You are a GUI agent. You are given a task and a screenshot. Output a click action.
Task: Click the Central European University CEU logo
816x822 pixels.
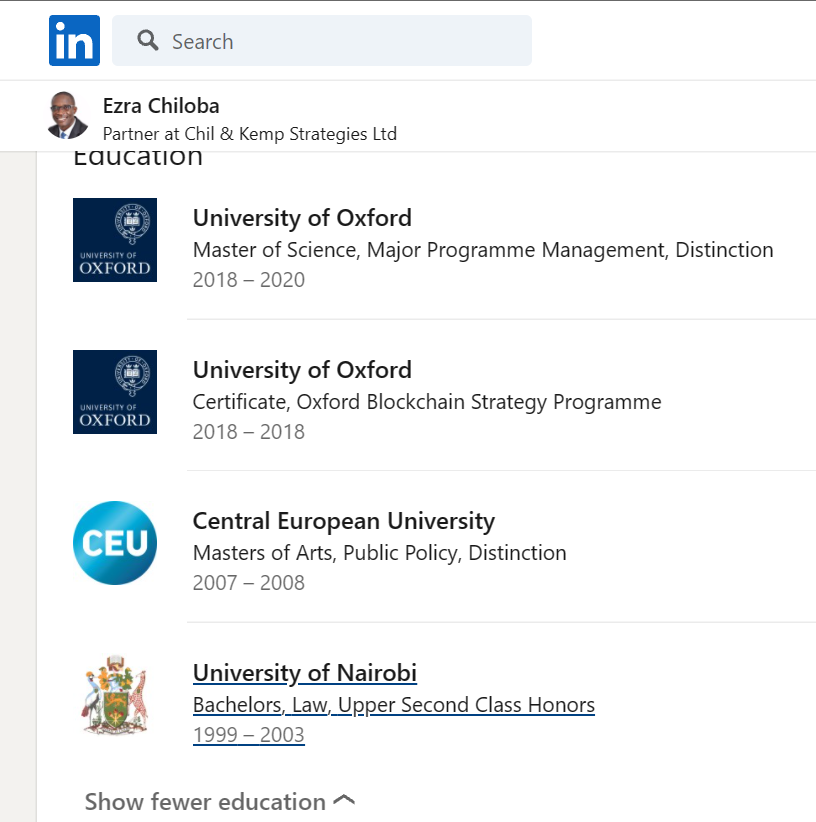coord(115,543)
